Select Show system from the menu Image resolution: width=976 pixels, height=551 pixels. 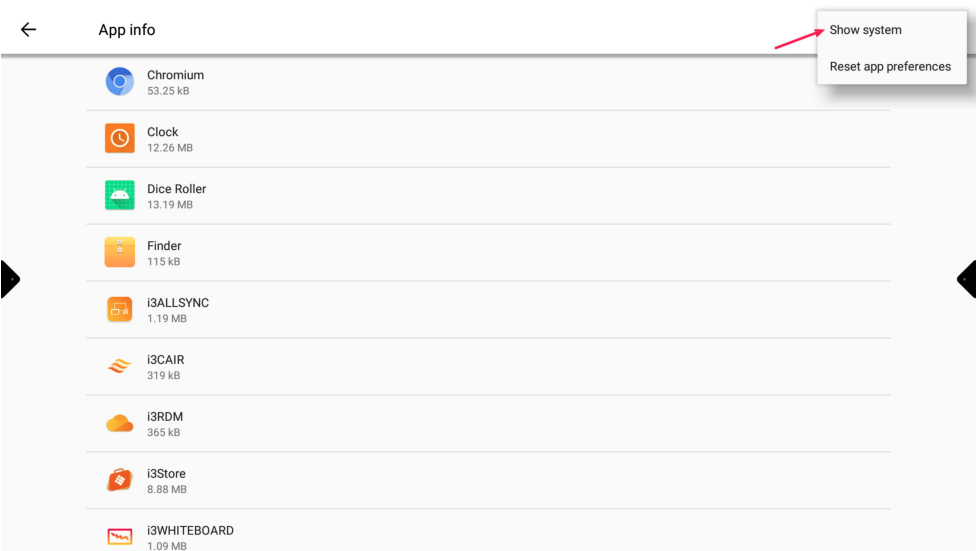click(x=865, y=30)
